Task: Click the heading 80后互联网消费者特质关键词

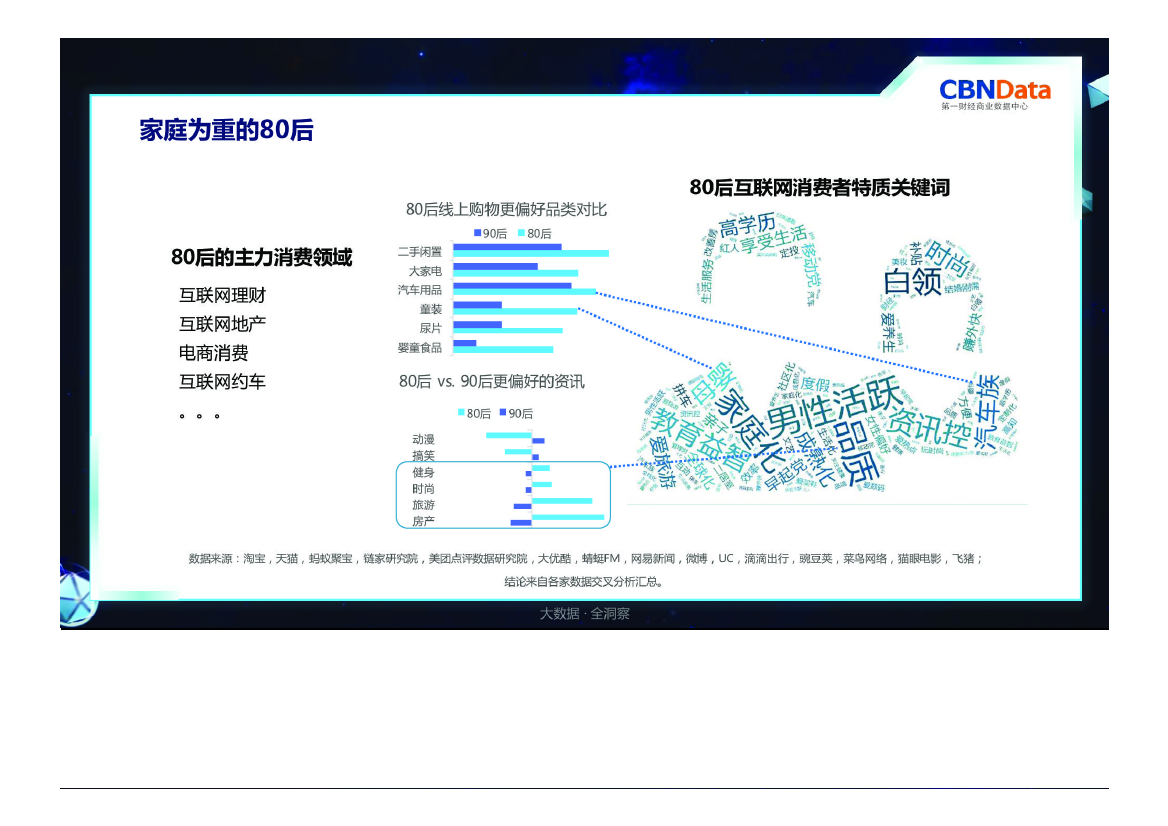Action: tap(819, 187)
